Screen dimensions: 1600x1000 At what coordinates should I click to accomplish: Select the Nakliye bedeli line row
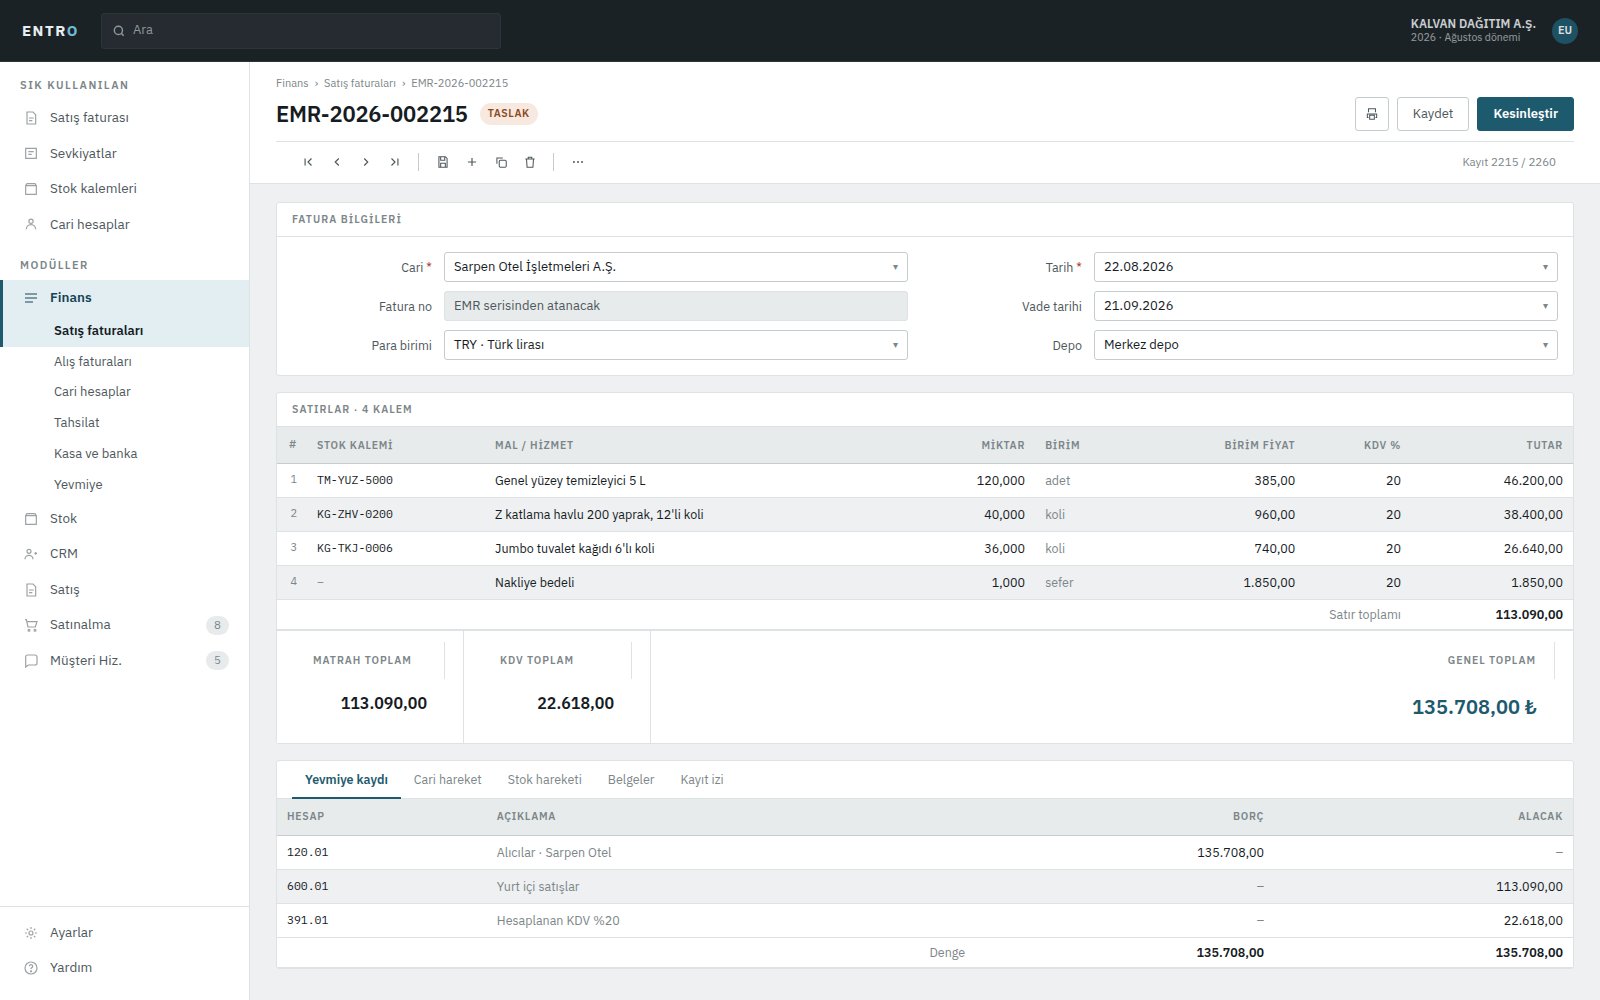[924, 582]
